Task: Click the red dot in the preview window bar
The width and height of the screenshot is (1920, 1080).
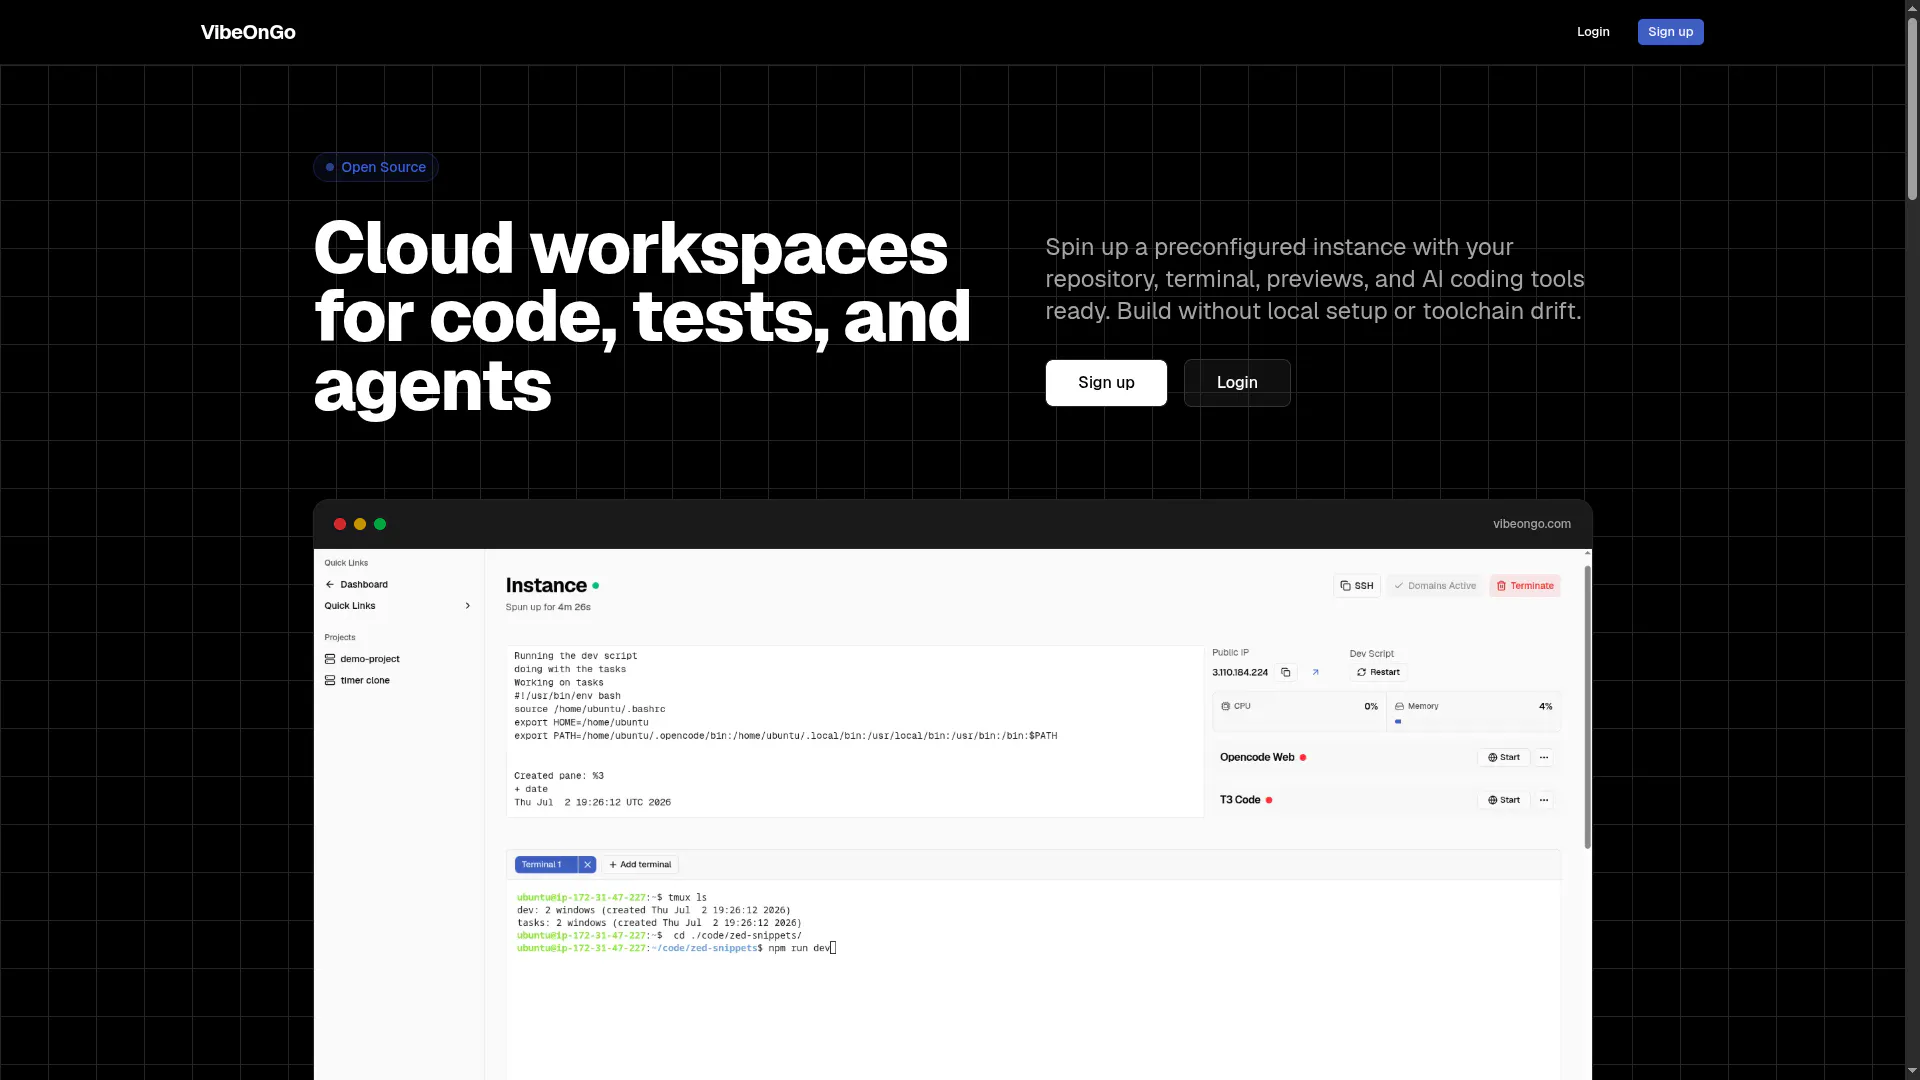Action: (340, 524)
